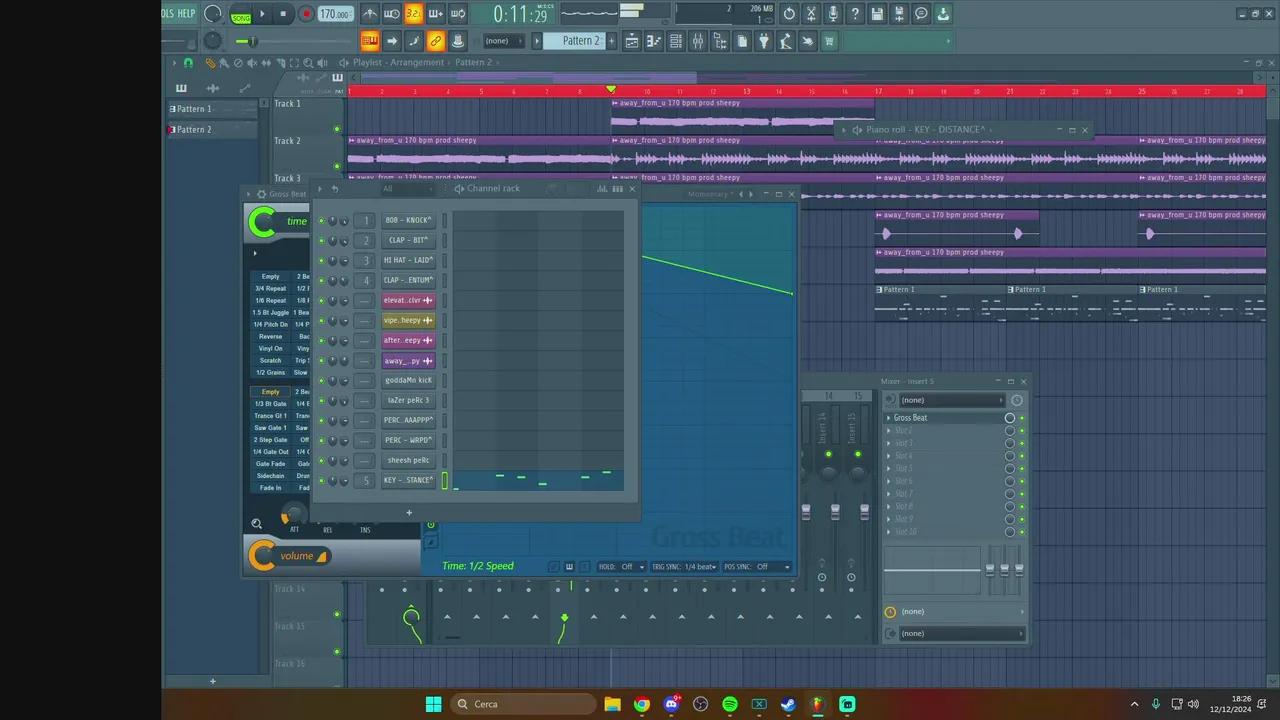Image resolution: width=1280 pixels, height=720 pixels.
Task: Mute the 808 - KNOCK channel
Action: pos(321,220)
